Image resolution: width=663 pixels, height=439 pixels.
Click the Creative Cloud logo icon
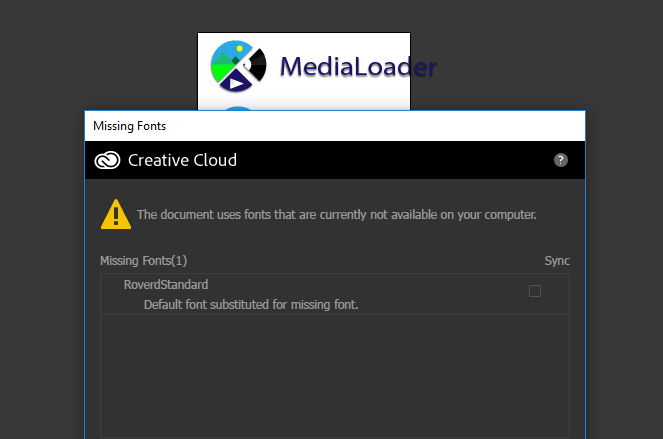click(107, 160)
